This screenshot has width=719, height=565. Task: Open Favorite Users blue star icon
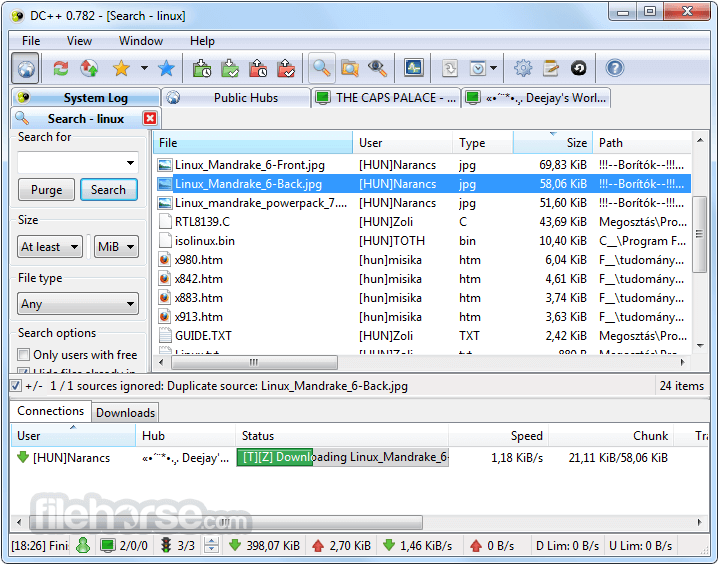point(166,69)
